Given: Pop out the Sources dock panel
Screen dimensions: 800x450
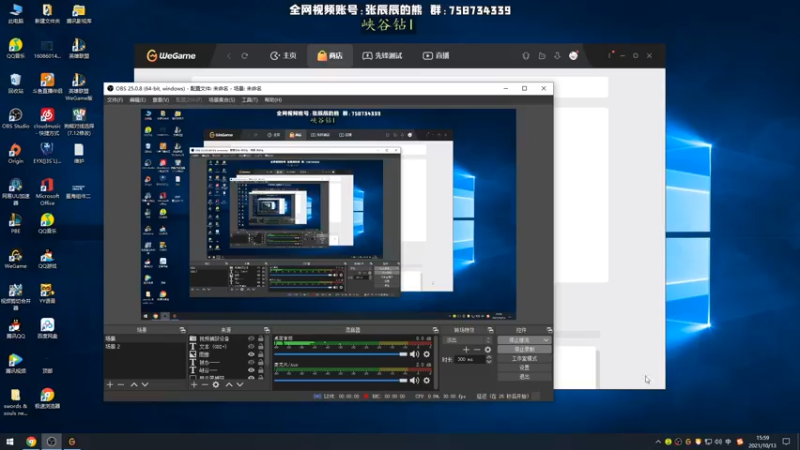Looking at the screenshot, I should pyautogui.click(x=266, y=330).
